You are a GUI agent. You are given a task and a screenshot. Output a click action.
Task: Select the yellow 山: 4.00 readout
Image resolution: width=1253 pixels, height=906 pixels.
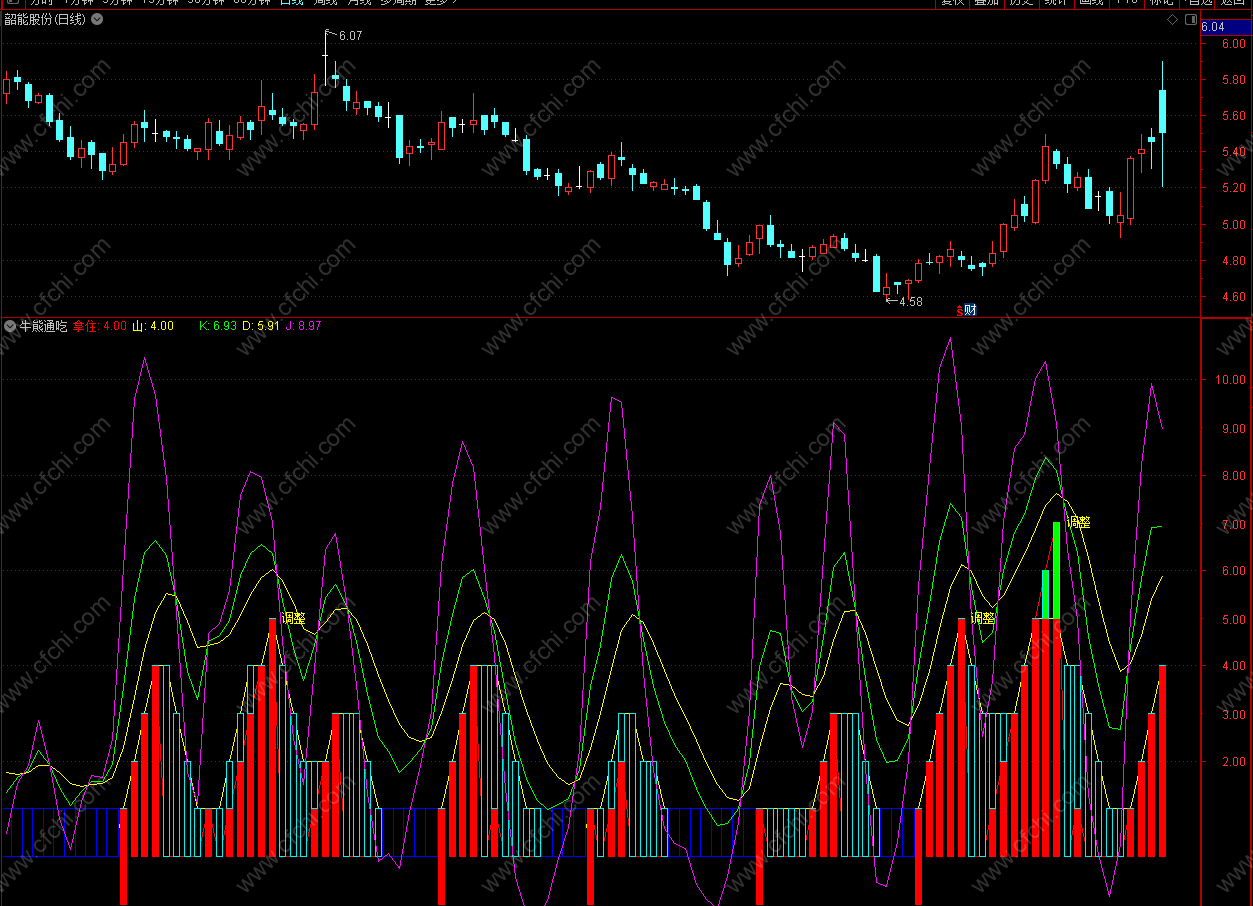coord(153,326)
